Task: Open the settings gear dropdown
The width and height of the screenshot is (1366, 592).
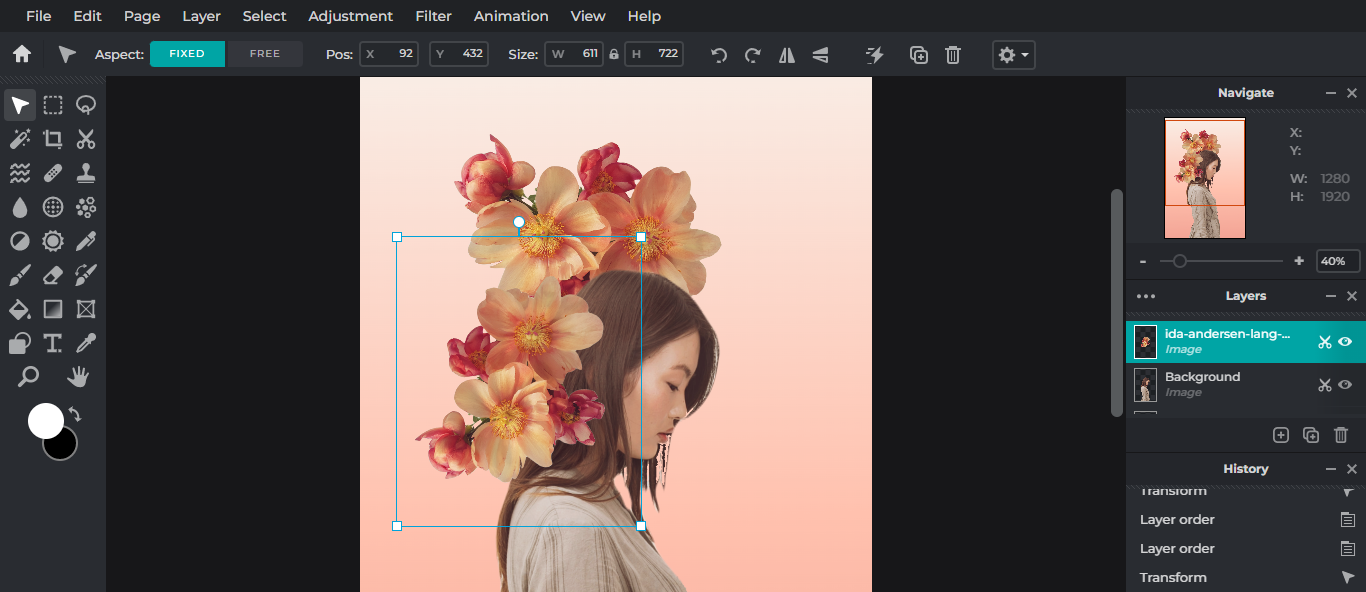Action: pos(1013,55)
